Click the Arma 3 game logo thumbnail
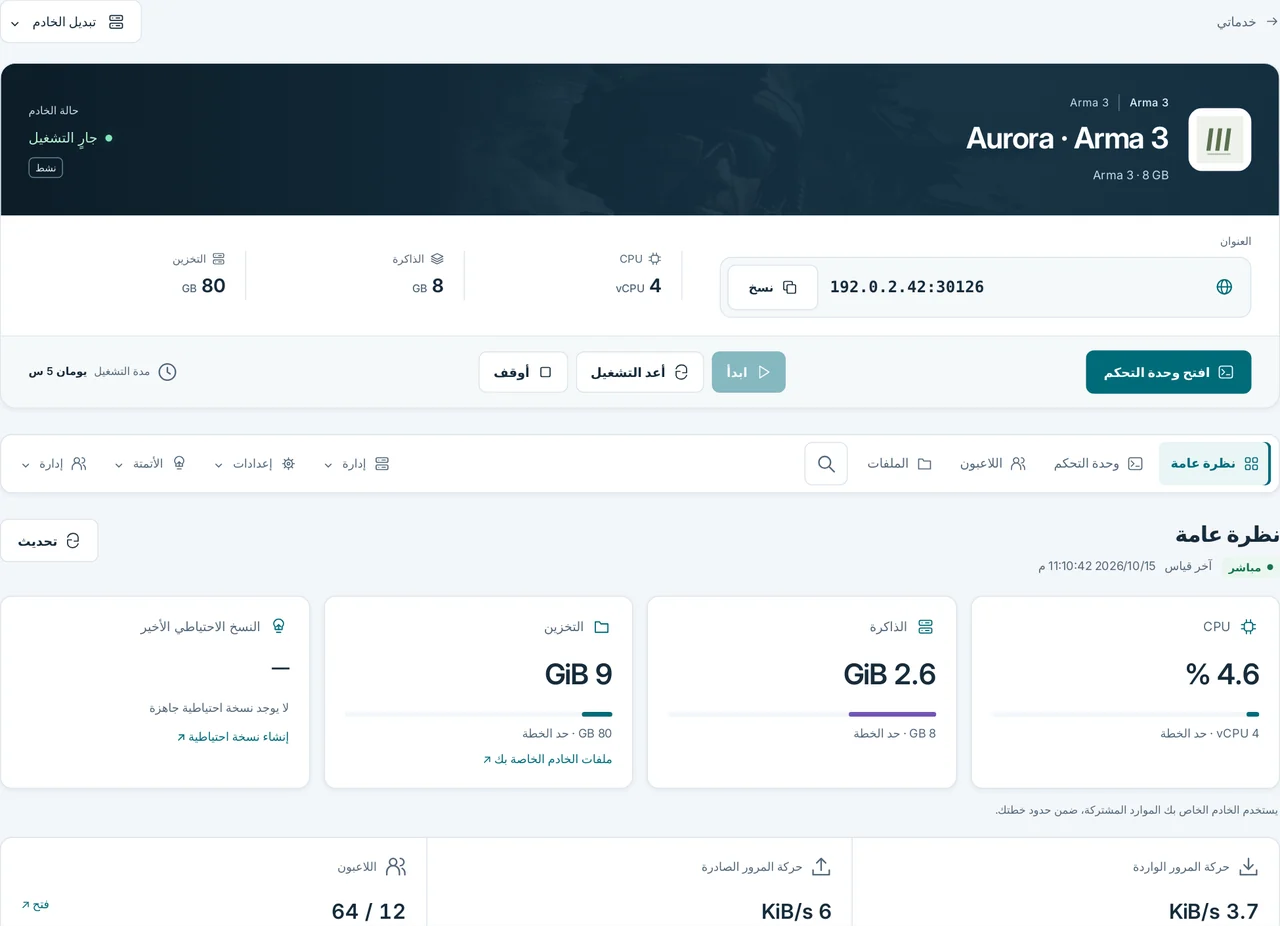1280x926 pixels. tap(1219, 140)
